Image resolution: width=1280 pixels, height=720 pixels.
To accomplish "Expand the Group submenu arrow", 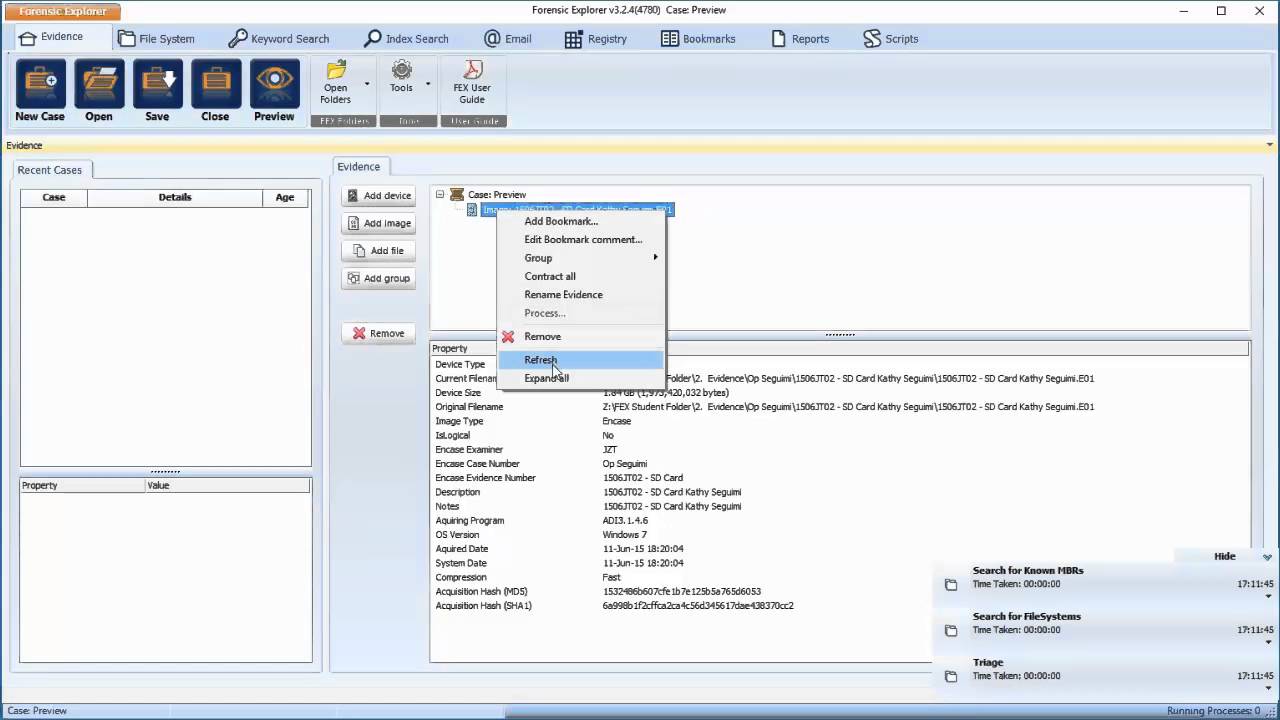I will point(656,258).
